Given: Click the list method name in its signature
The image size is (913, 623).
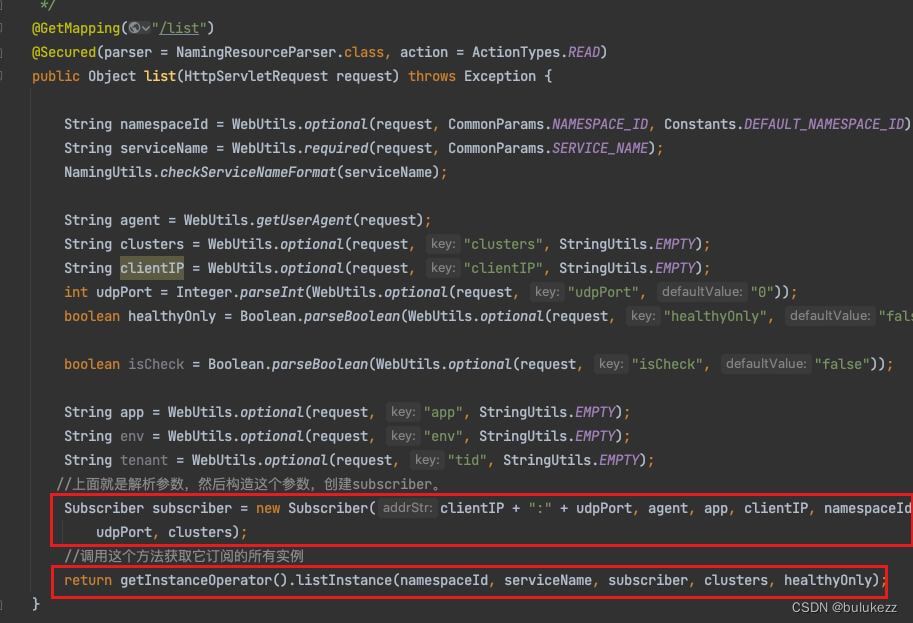Looking at the screenshot, I should click(x=160, y=76).
